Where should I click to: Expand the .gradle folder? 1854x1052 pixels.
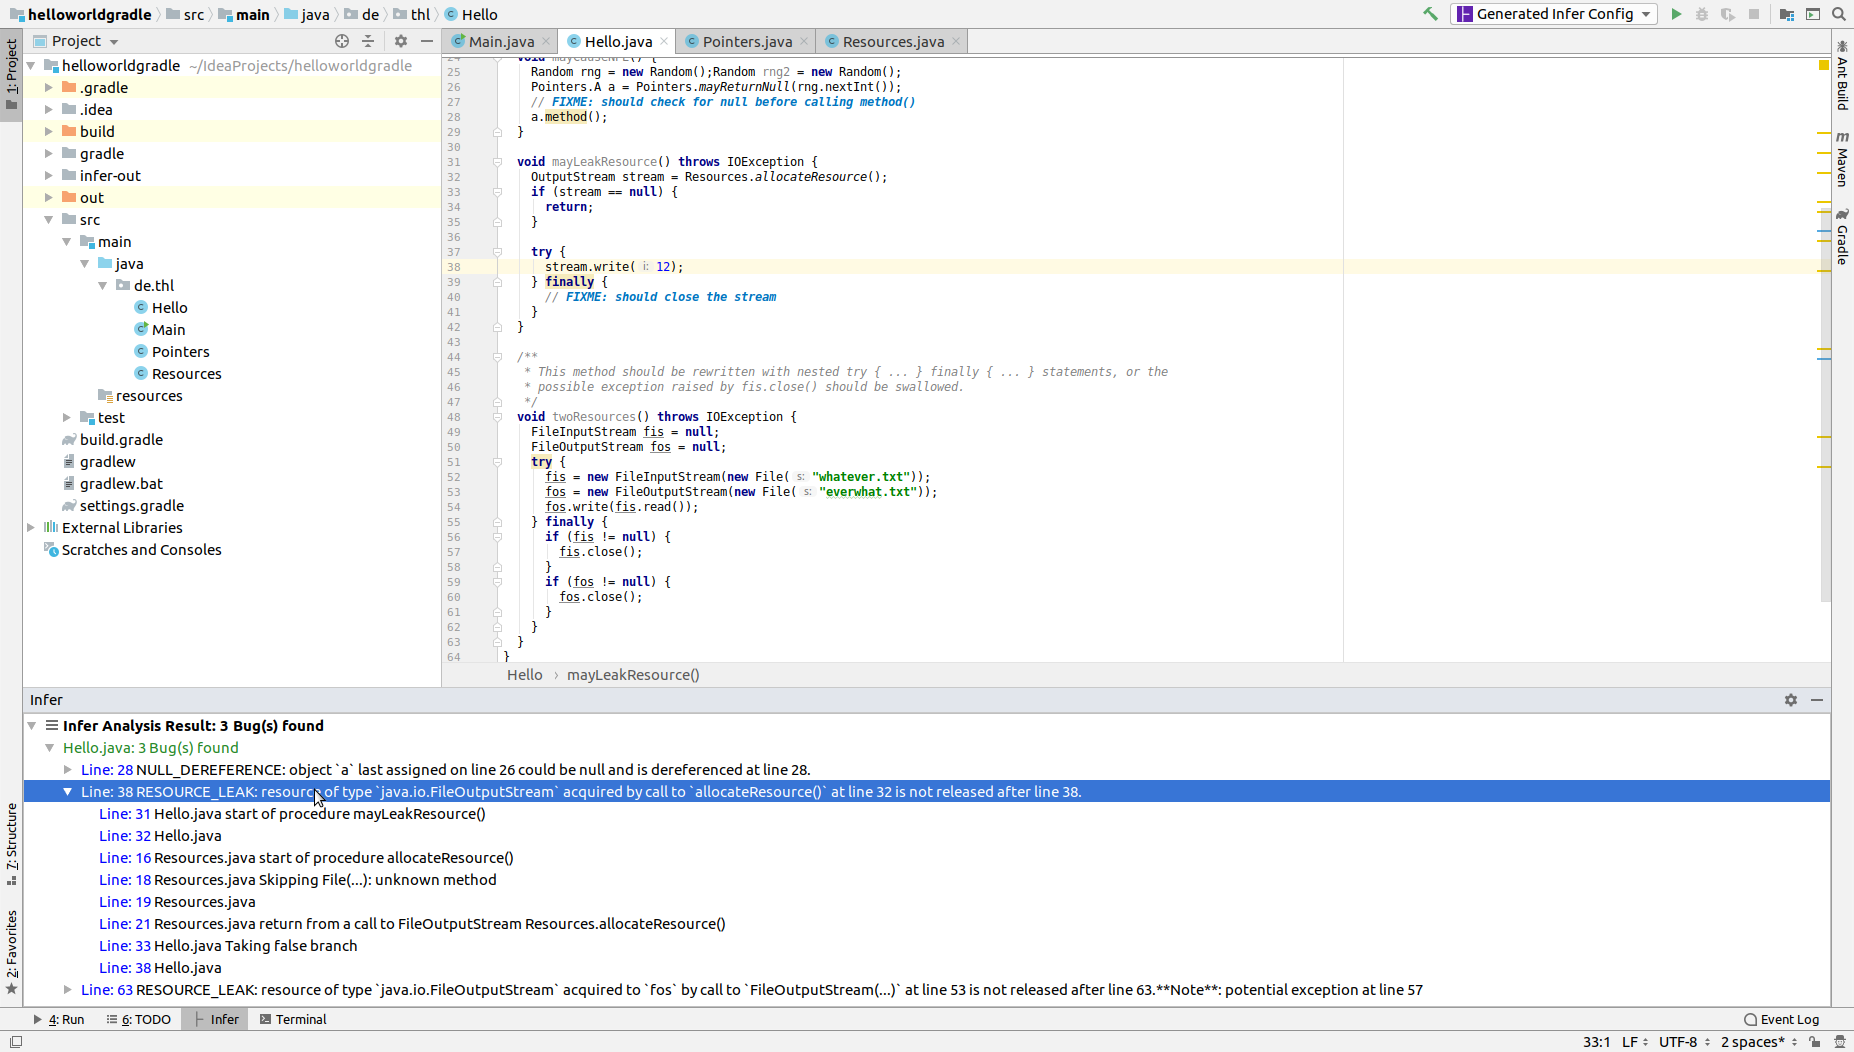[x=49, y=88]
